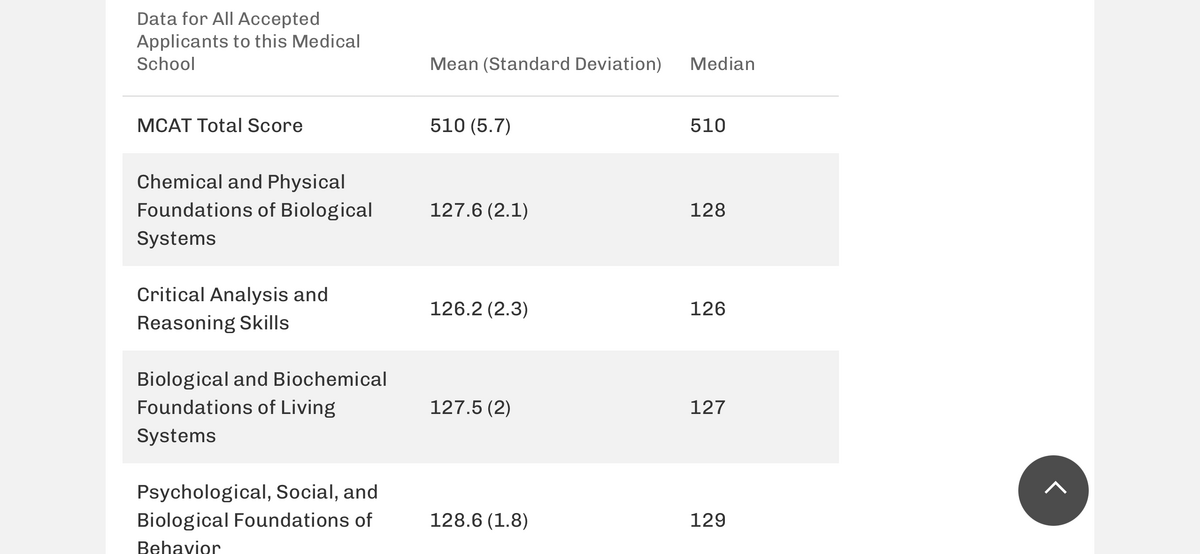
Task: Select Biological and Biochemical Foundations row label
Action: 262,407
